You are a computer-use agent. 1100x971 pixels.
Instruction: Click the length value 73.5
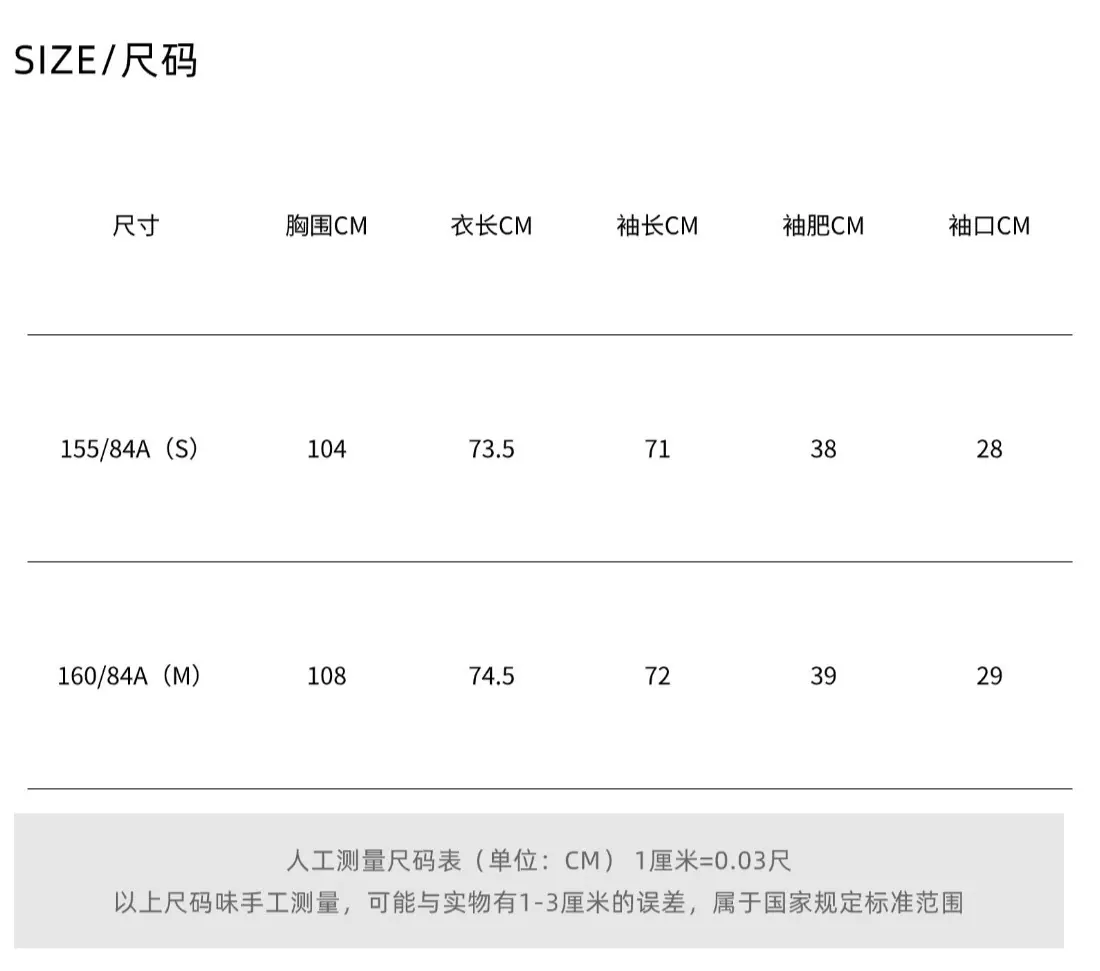pyautogui.click(x=492, y=449)
